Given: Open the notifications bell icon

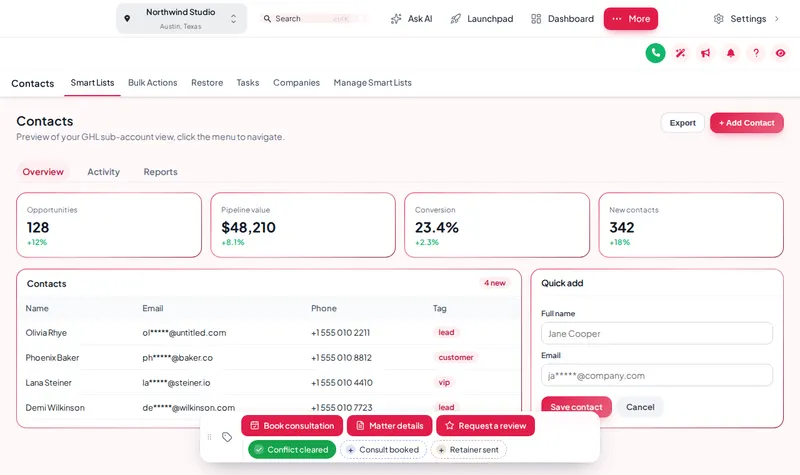Looking at the screenshot, I should (x=731, y=53).
